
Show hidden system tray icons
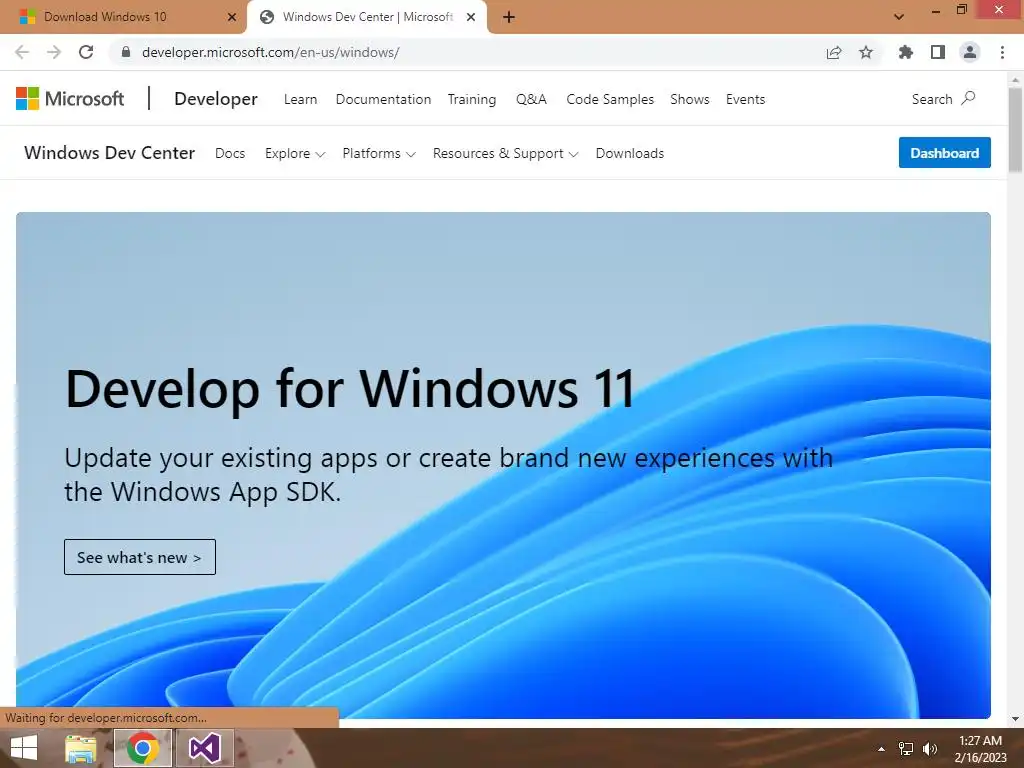tap(881, 749)
